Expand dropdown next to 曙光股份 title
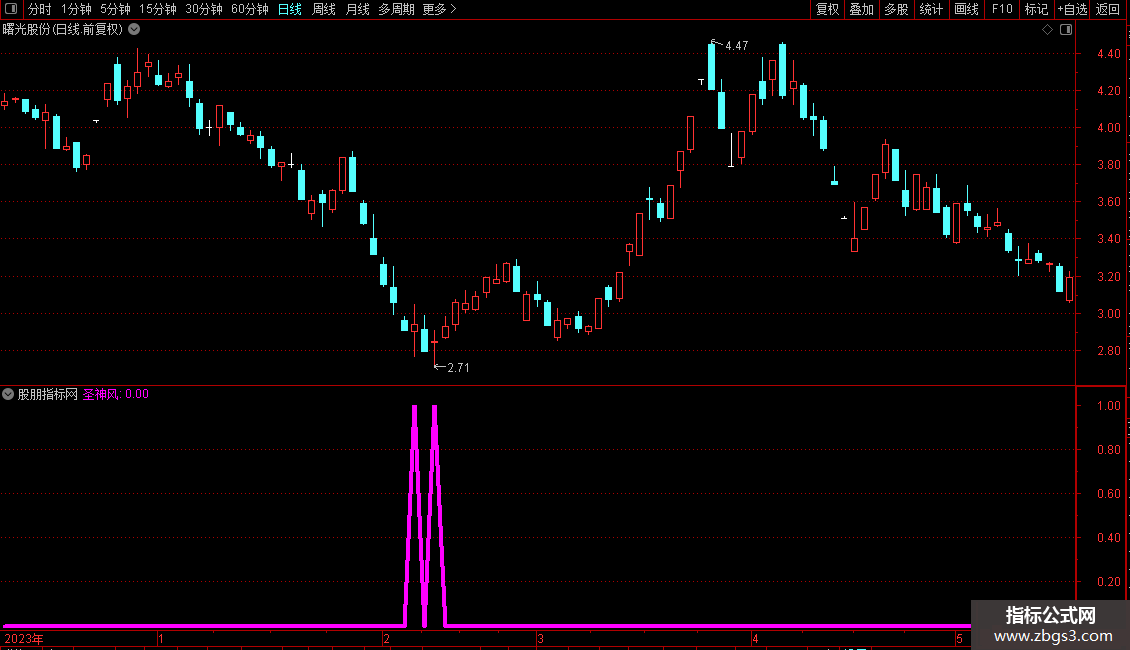The image size is (1130, 650). click(x=134, y=30)
